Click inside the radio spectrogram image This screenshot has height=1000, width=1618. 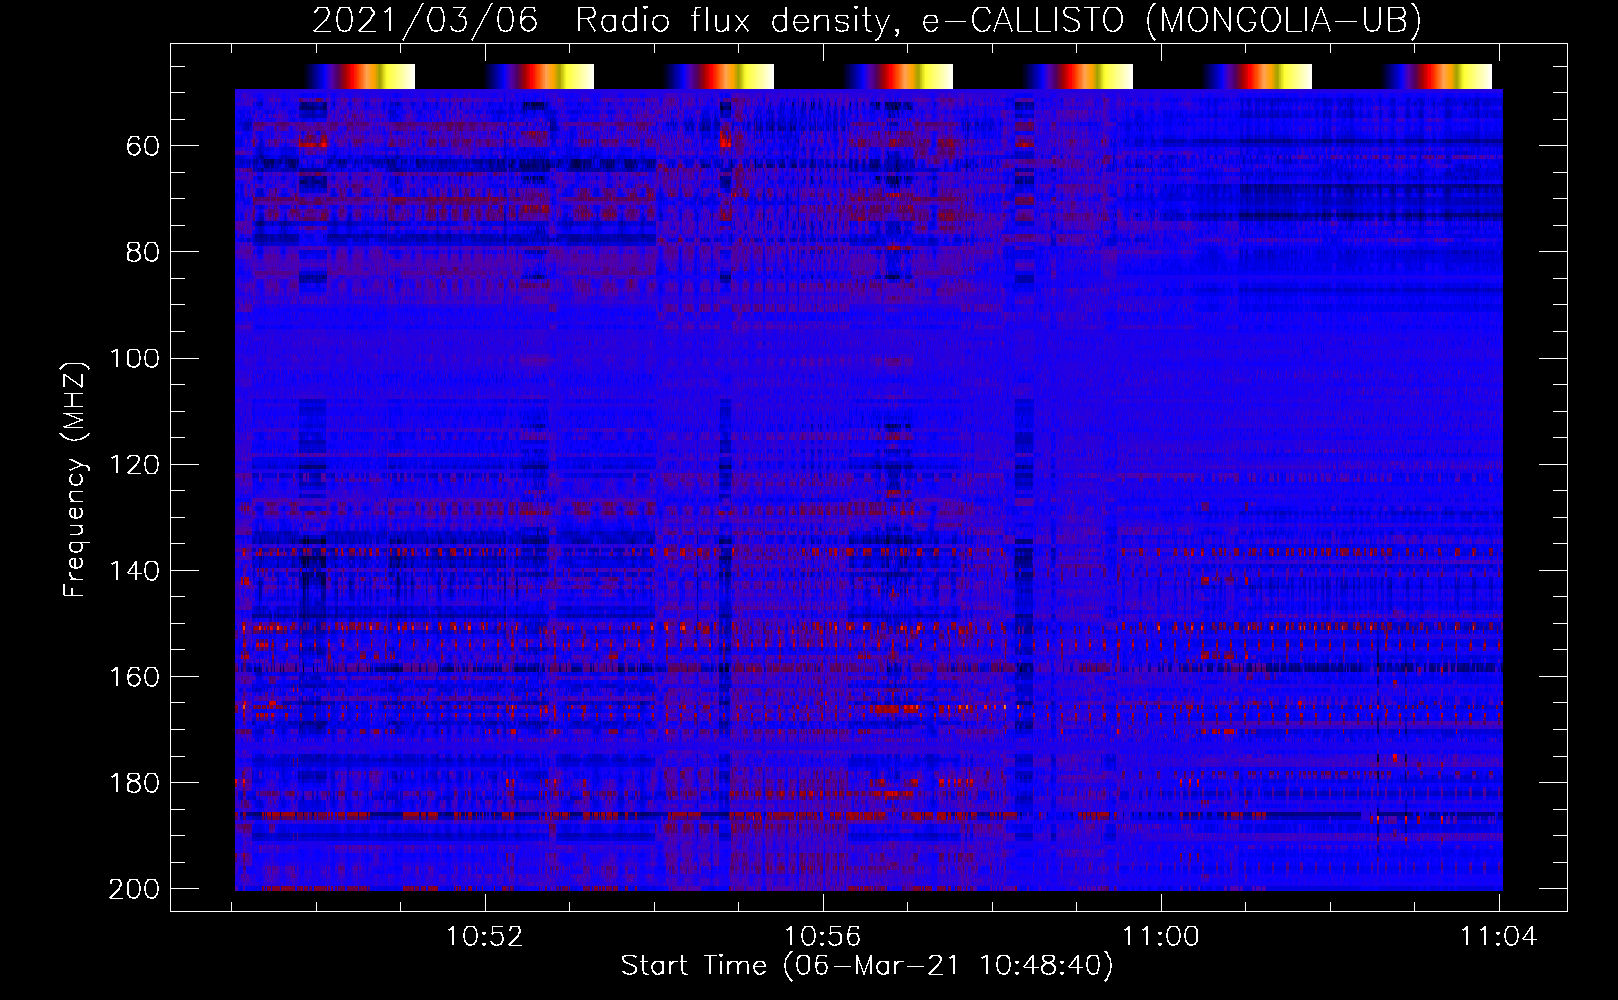pos(869,490)
